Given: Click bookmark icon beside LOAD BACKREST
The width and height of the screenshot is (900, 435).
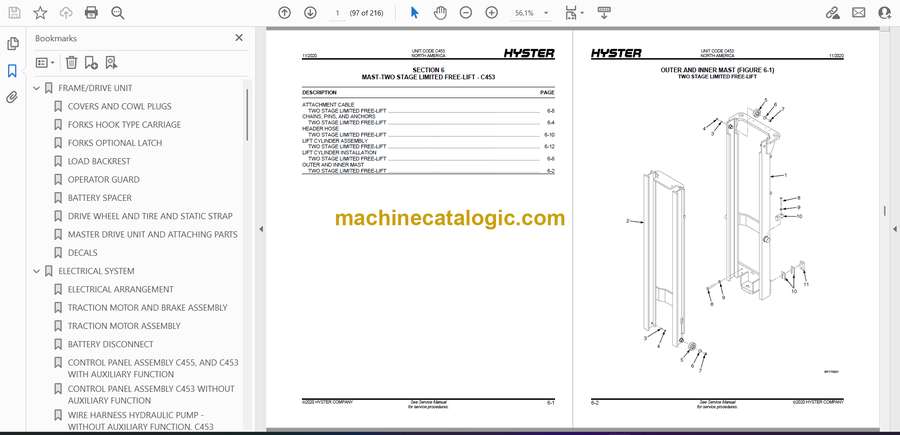Looking at the screenshot, I should point(58,161).
